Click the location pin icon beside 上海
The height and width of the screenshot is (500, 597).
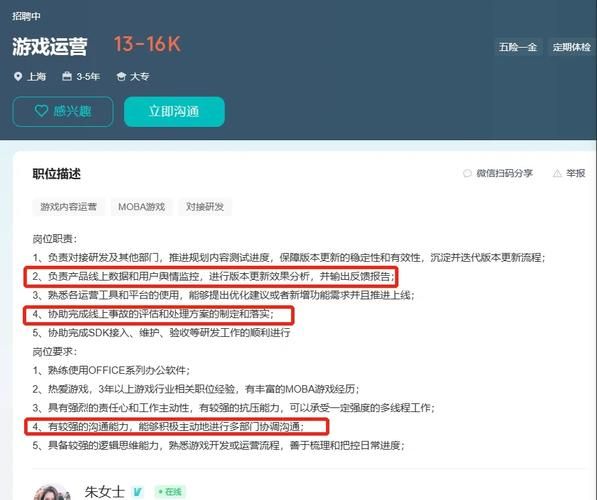(x=18, y=77)
